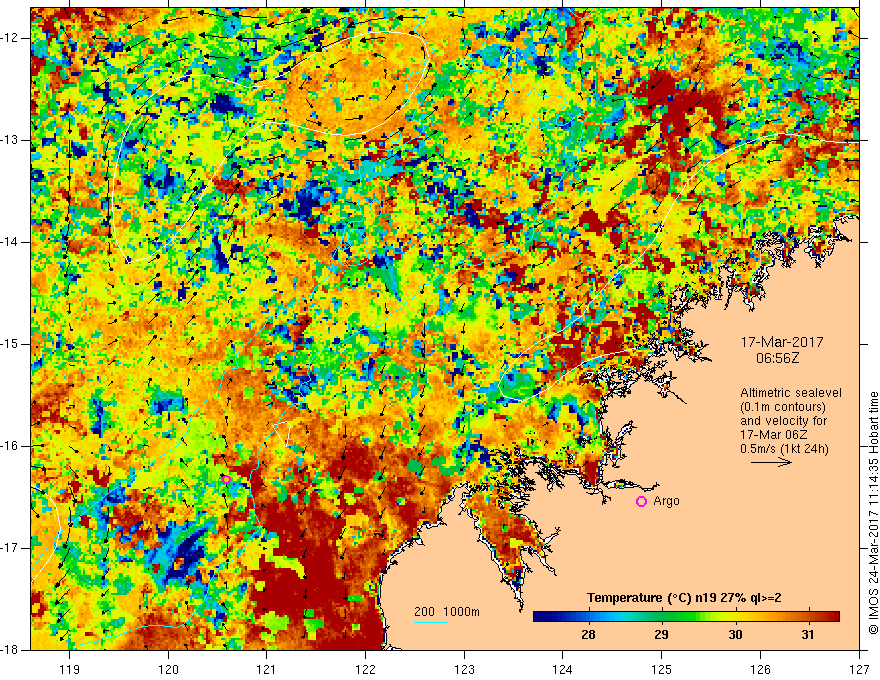Screen dimensions: 880x680
Task: Click the '0.5m/s (1kt 24h)' text
Action: [784, 449]
